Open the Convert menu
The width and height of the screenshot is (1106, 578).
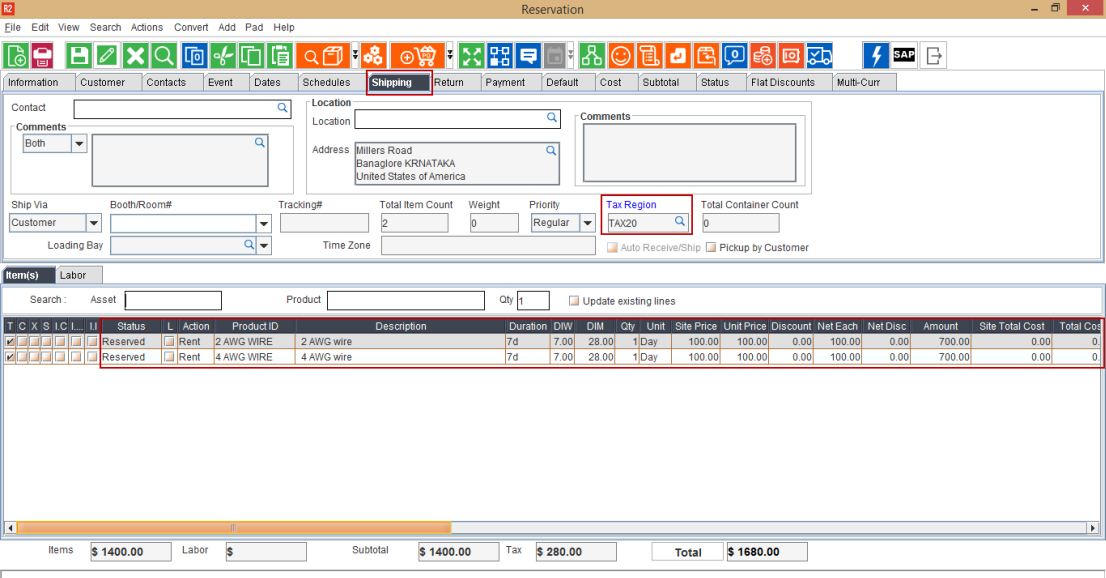191,27
